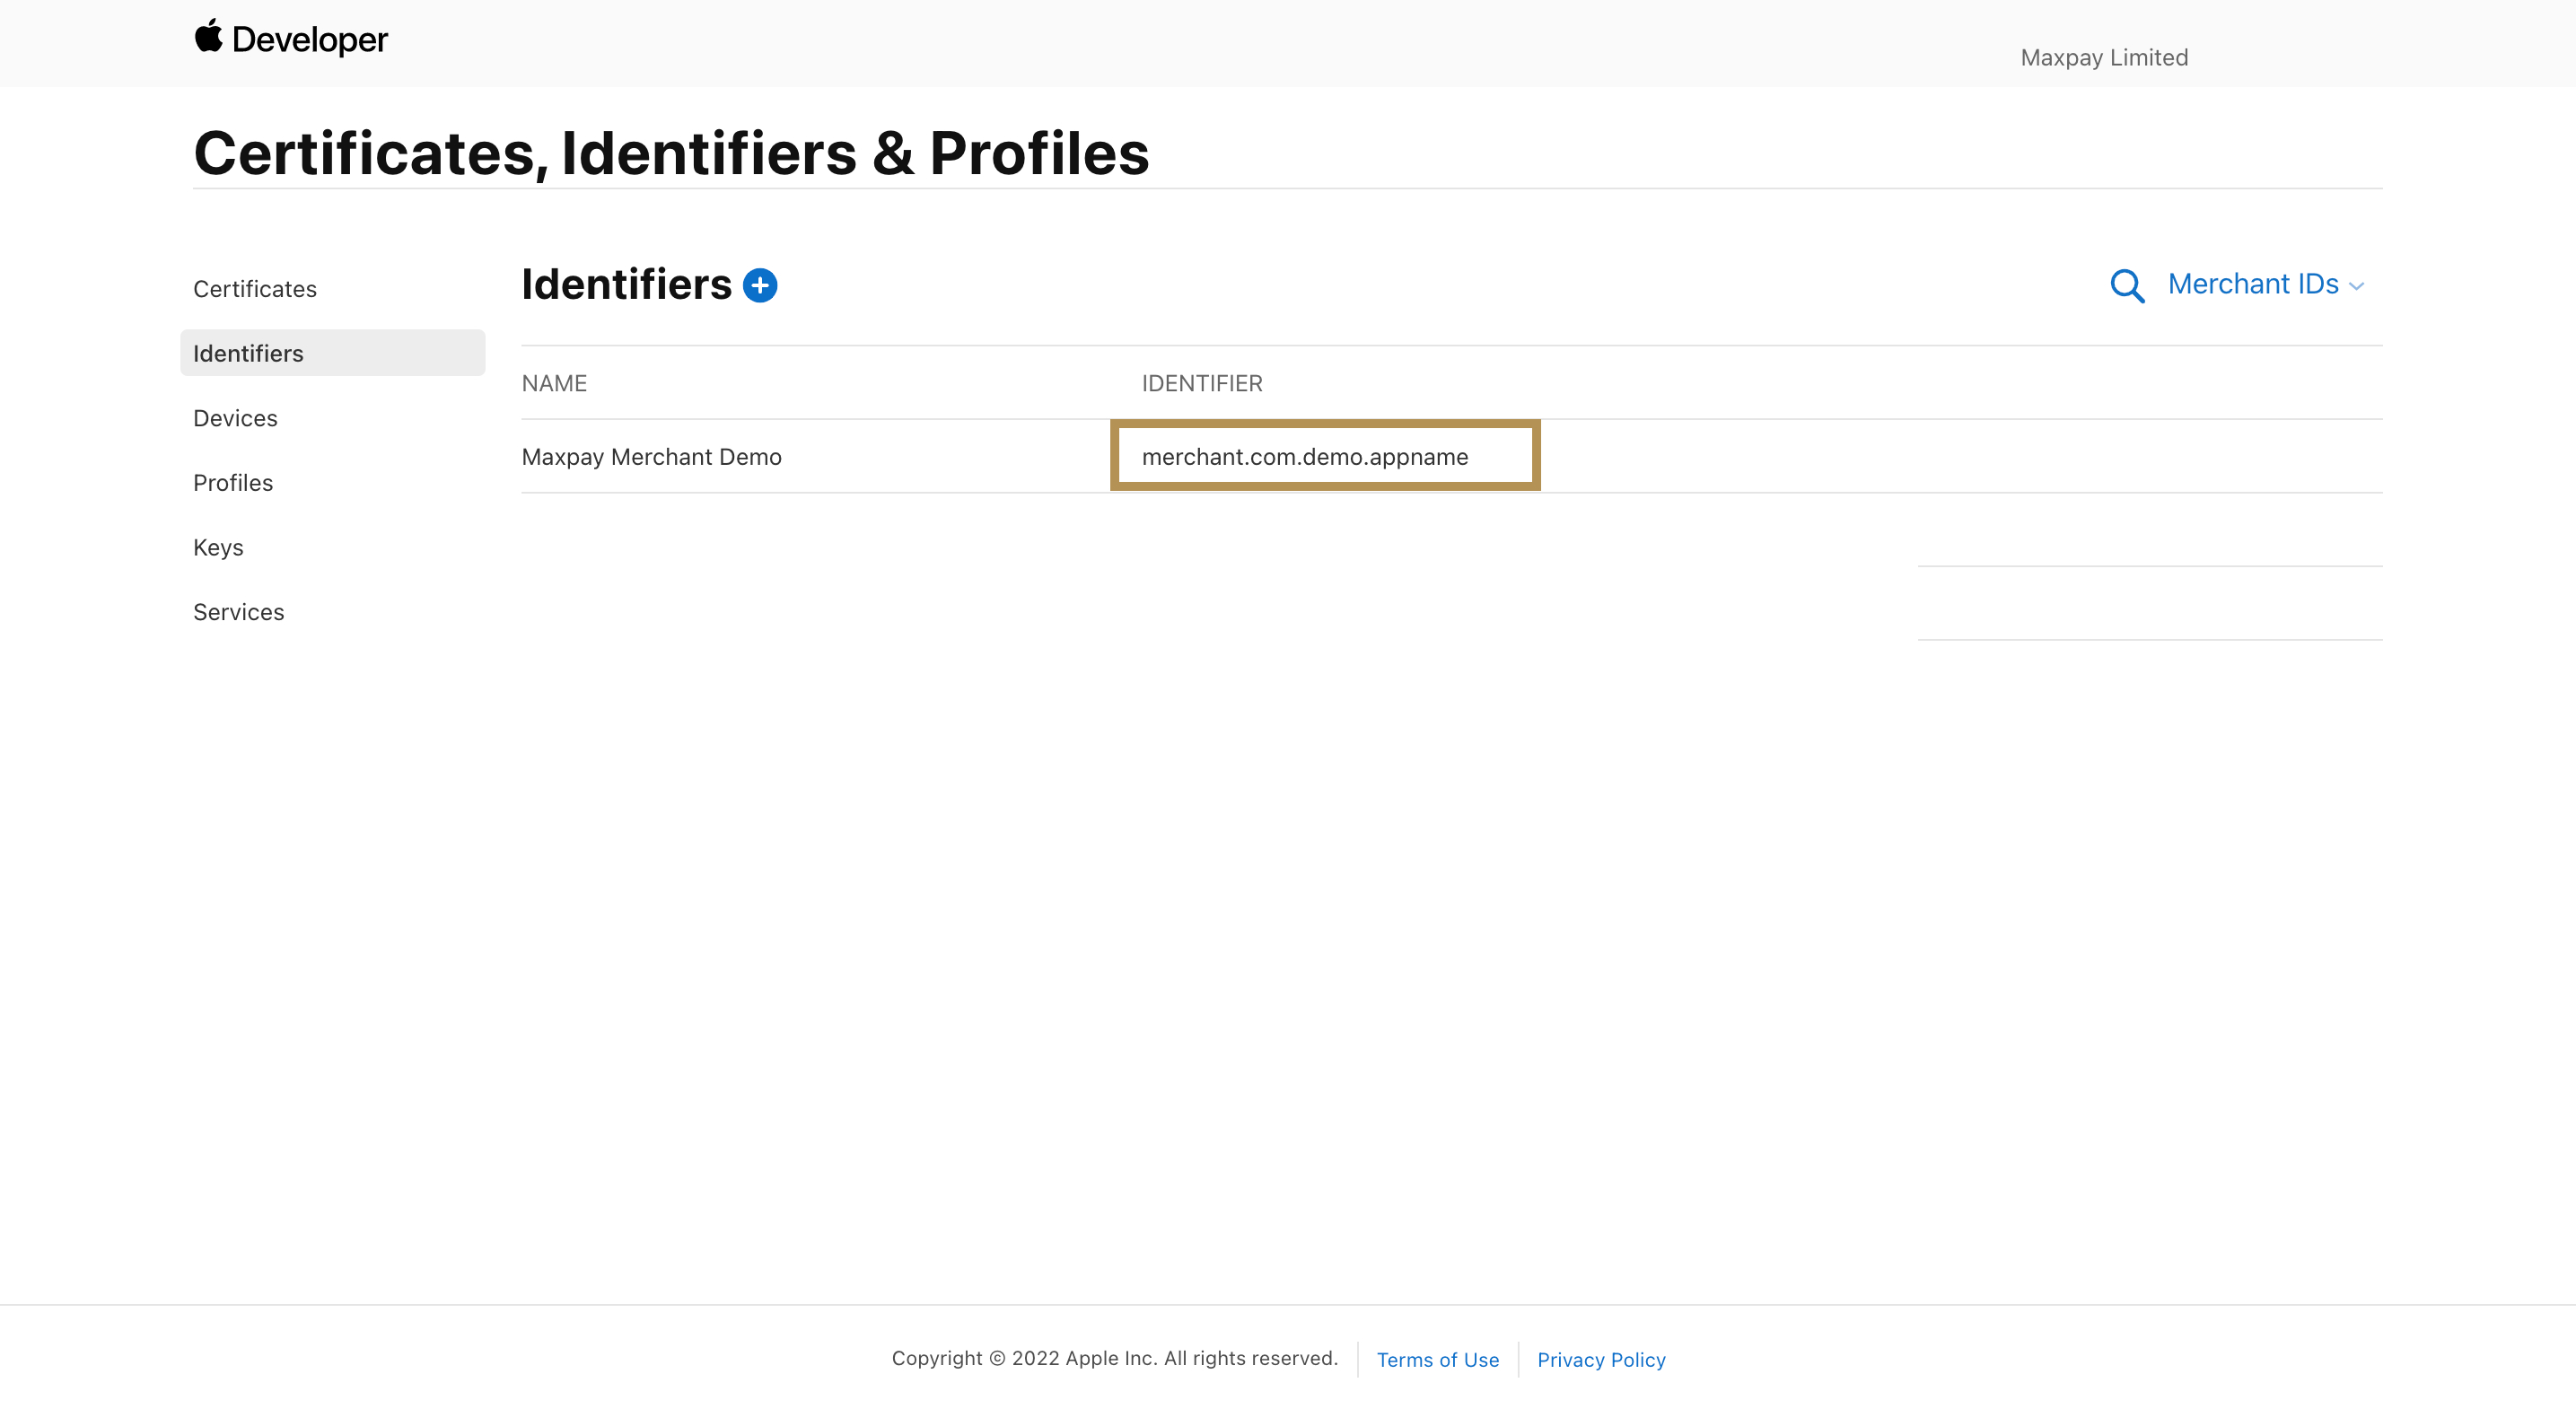The height and width of the screenshot is (1409, 2576).
Task: Click the chevron next to Merchant IDs
Action: point(2357,287)
